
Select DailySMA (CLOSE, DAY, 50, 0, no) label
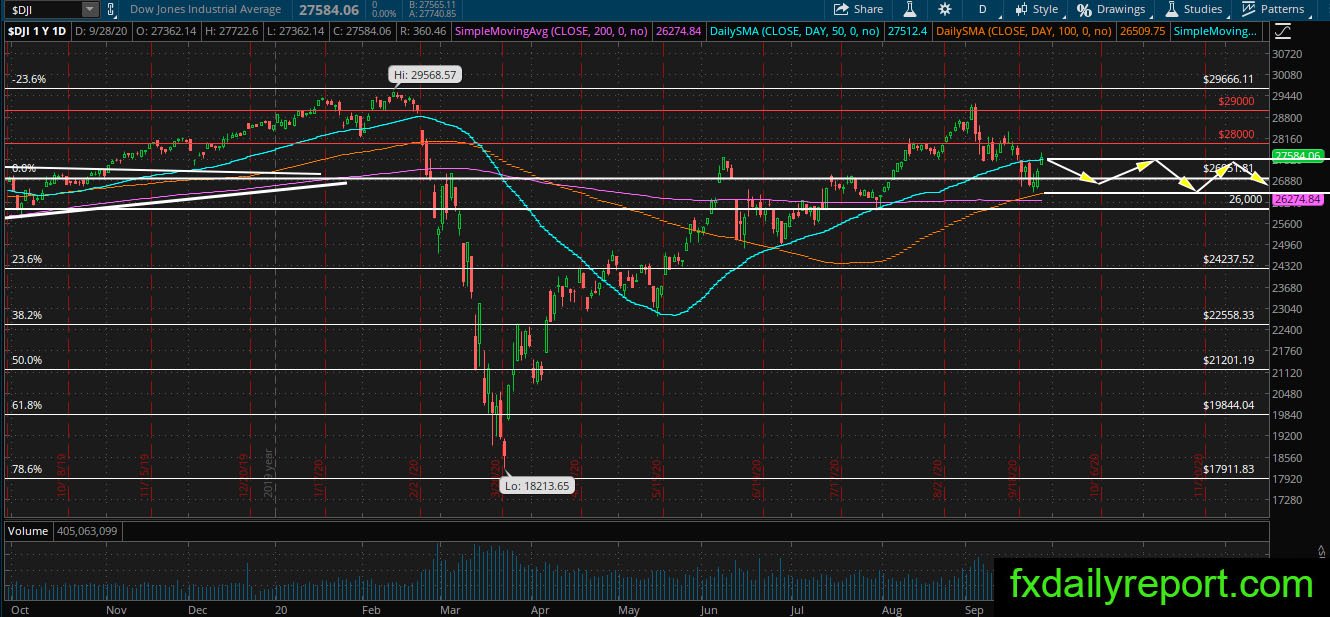click(x=794, y=32)
